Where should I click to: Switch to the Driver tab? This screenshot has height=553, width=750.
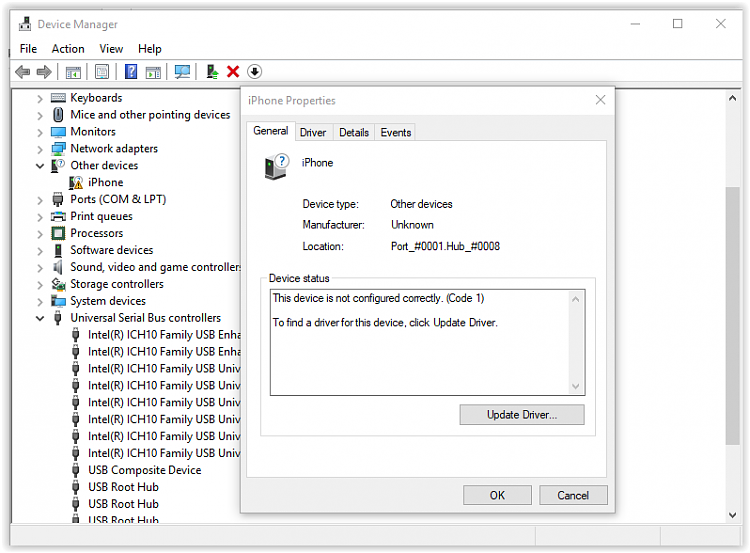(x=313, y=133)
